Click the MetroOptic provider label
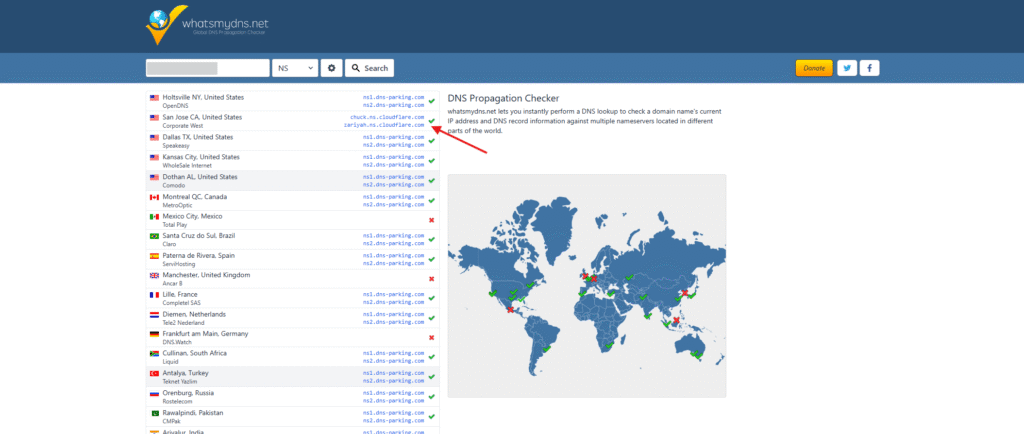1024x434 pixels. [178, 205]
